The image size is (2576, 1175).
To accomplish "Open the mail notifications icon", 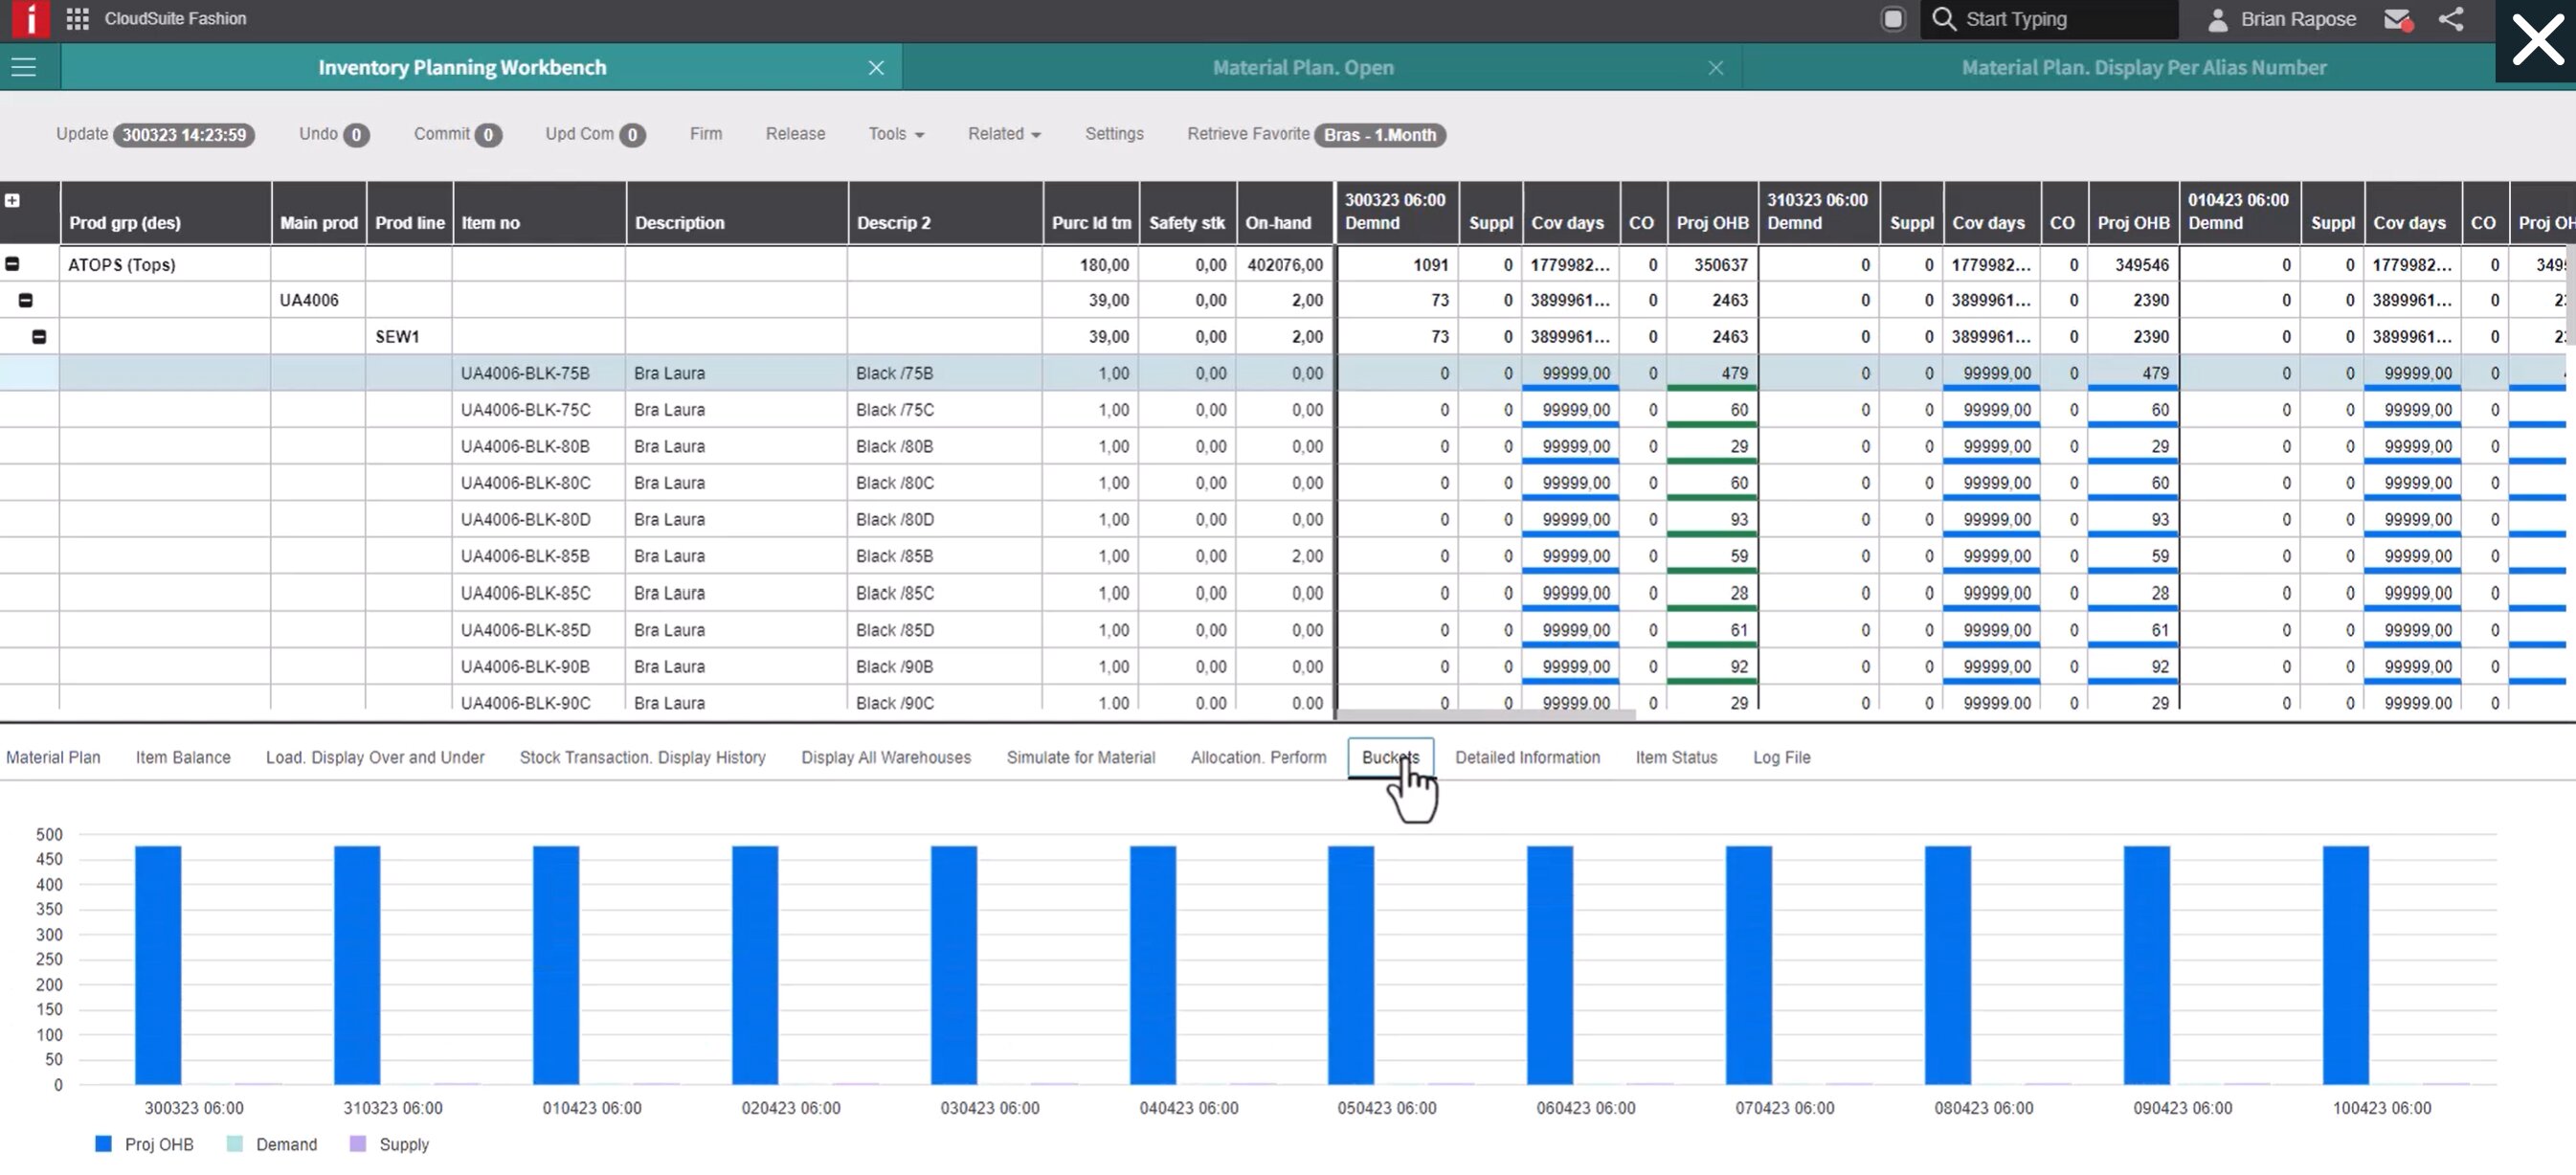I will click(2397, 19).
